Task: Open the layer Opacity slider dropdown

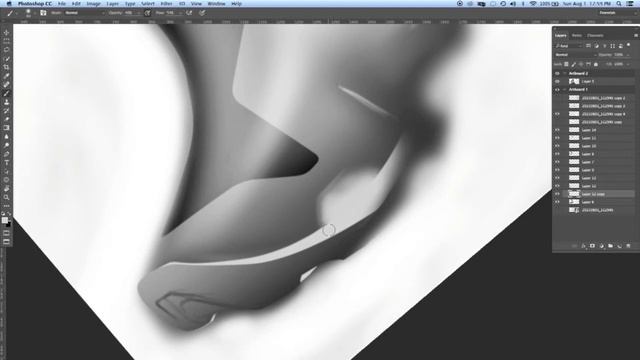Action: 628,55
